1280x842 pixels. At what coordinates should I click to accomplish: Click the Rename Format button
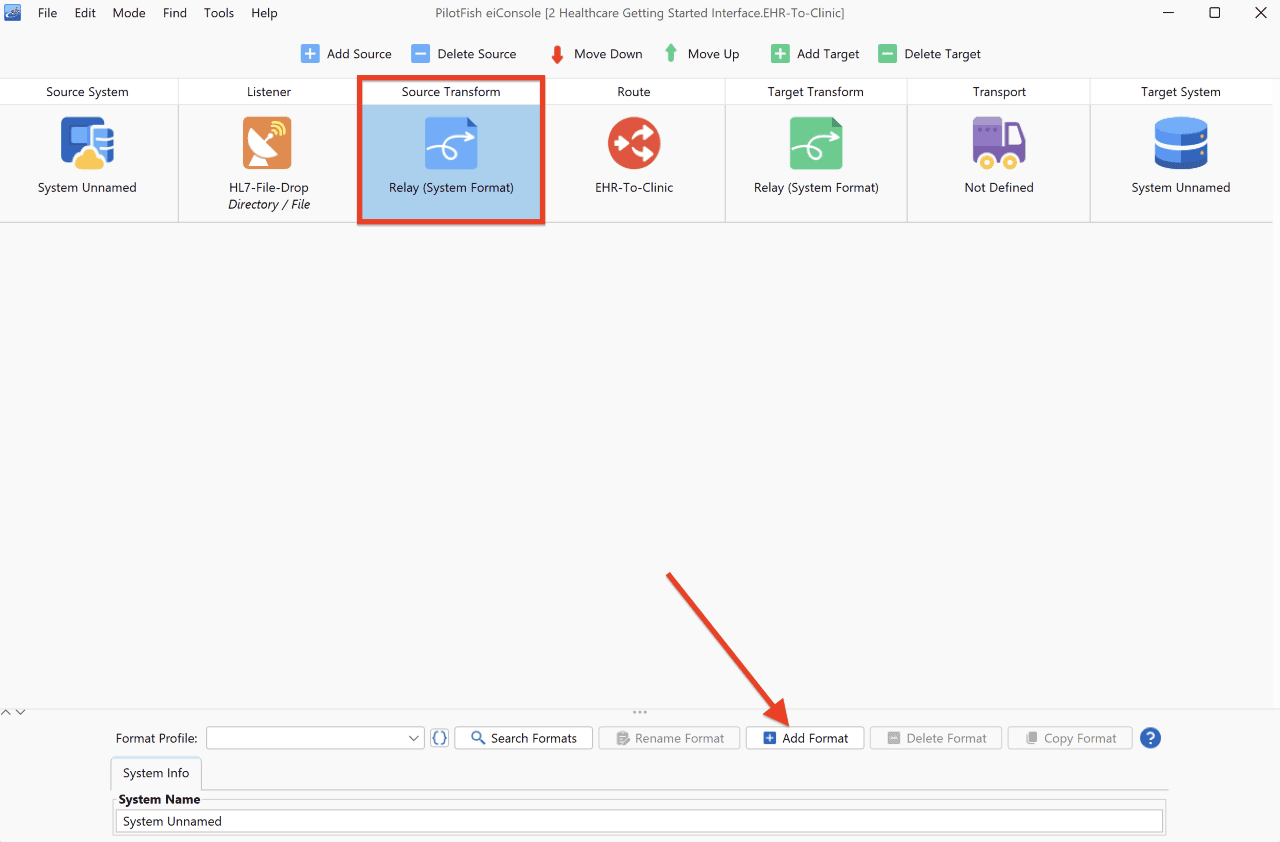click(669, 738)
